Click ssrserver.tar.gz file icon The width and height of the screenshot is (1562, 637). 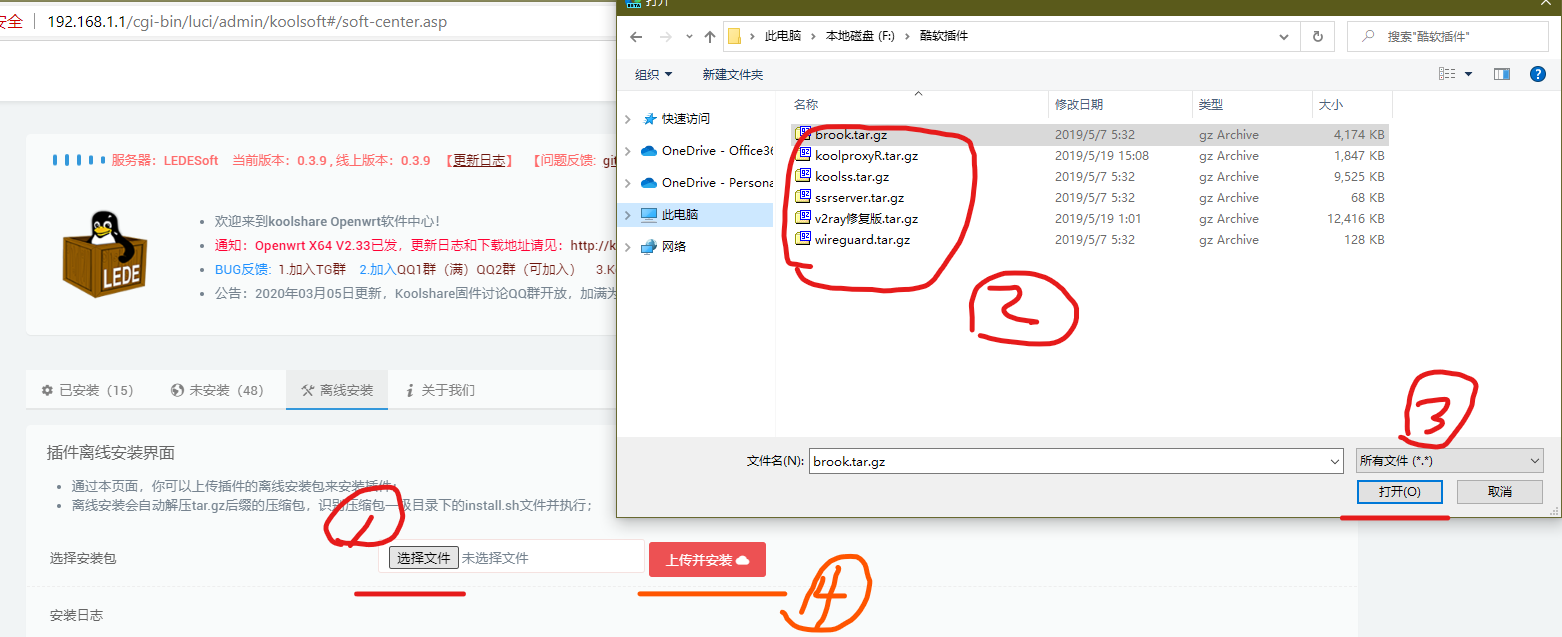pyautogui.click(x=804, y=197)
